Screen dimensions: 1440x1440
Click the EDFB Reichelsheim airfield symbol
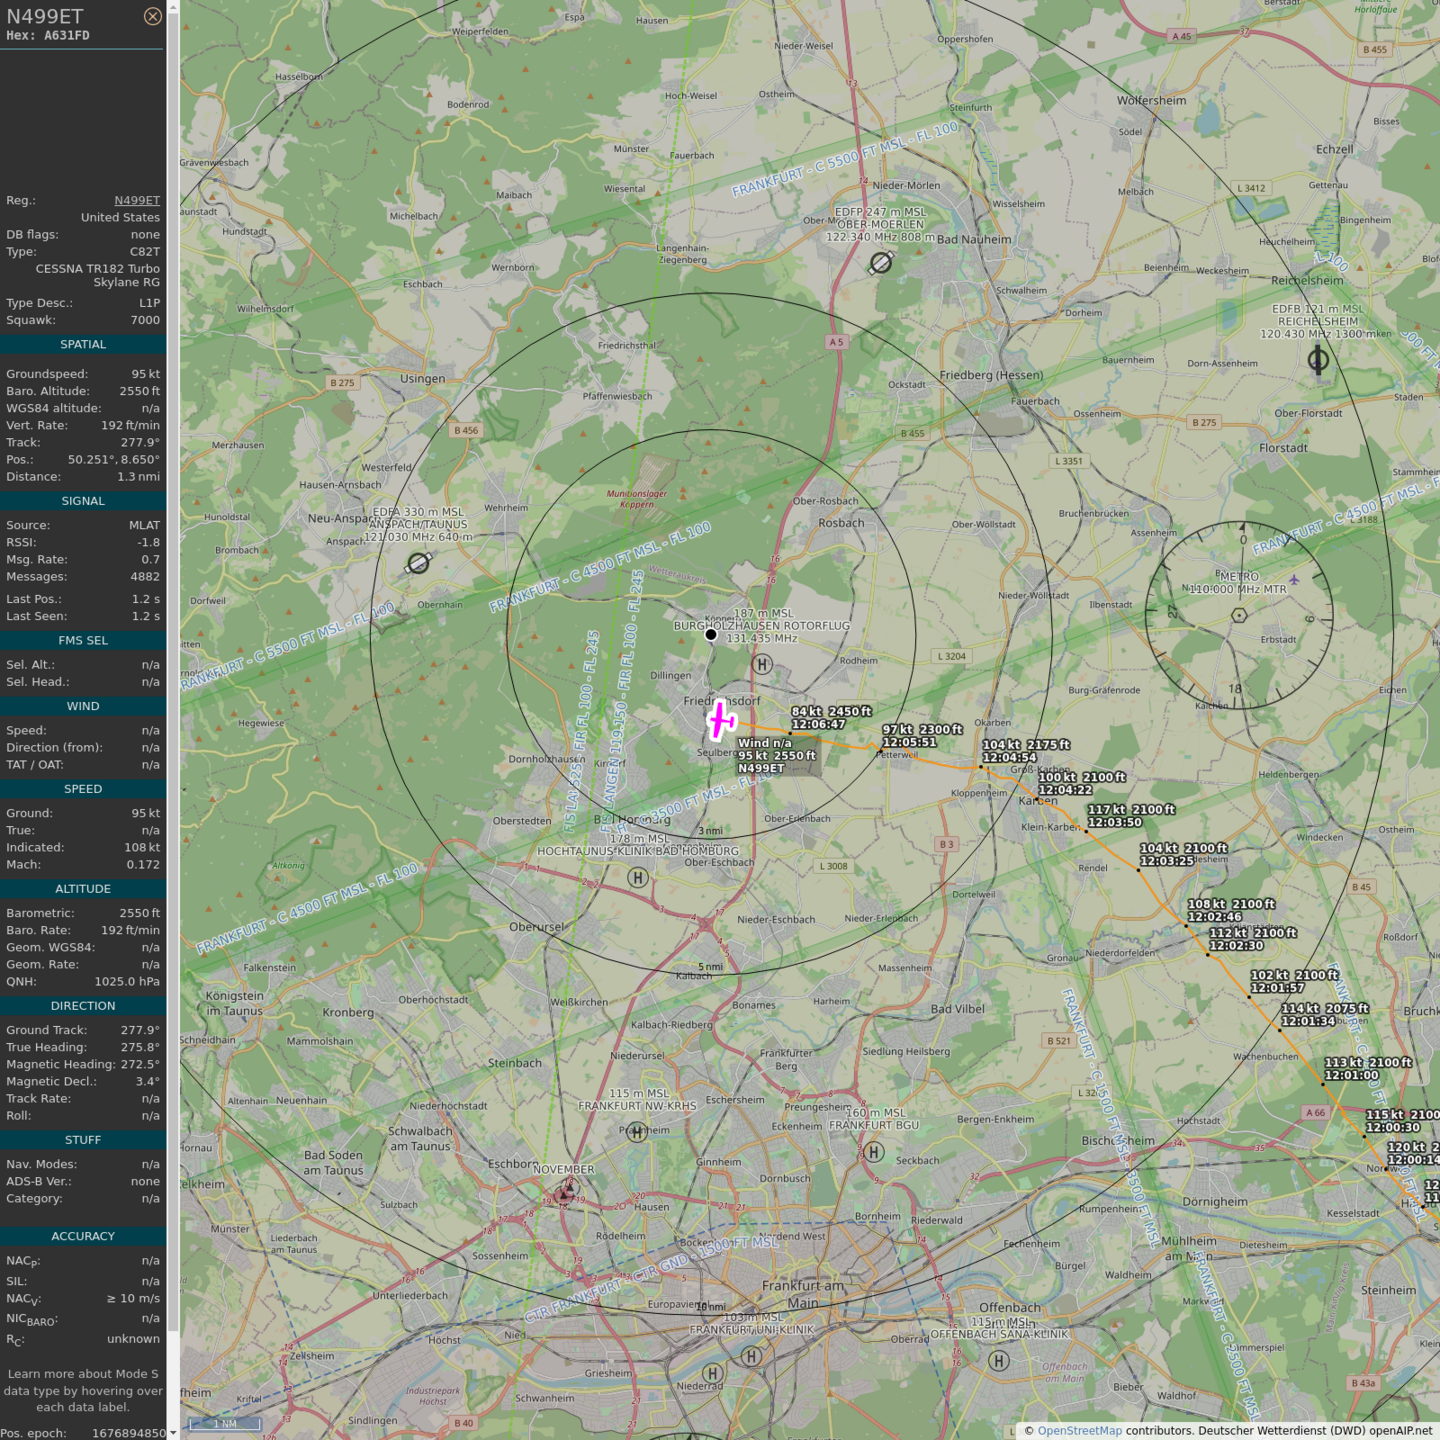point(1318,359)
